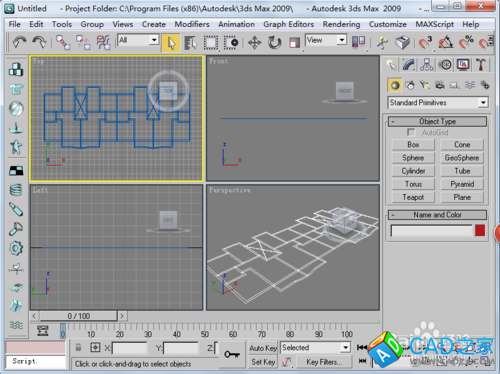This screenshot has height=374, width=500.
Task: Activate the Select Object arrow tool
Action: [x=171, y=43]
